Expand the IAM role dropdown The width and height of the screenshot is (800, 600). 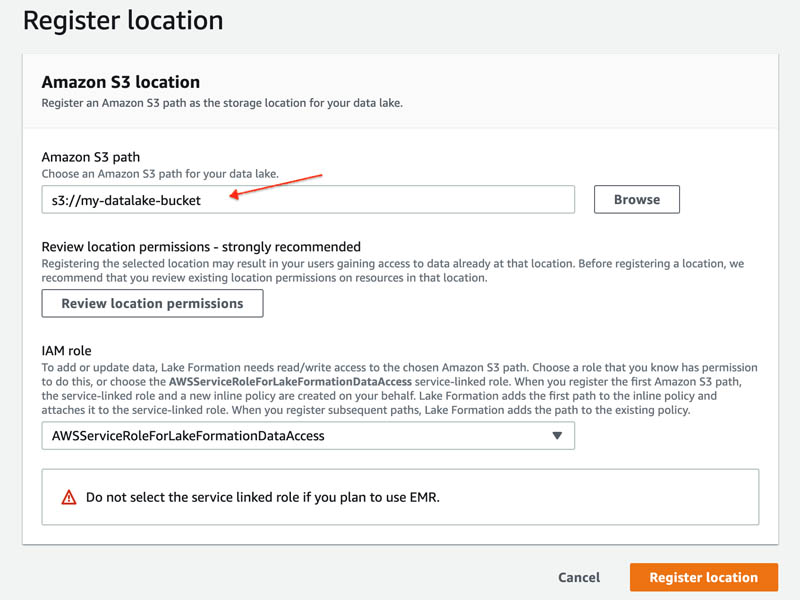308,436
